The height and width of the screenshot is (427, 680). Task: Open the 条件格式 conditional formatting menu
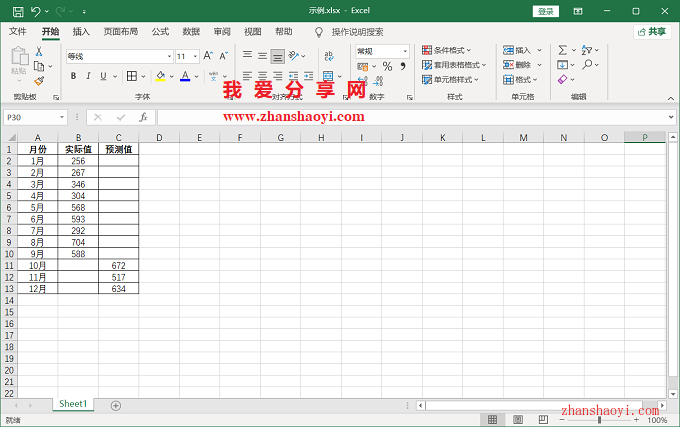(447, 50)
